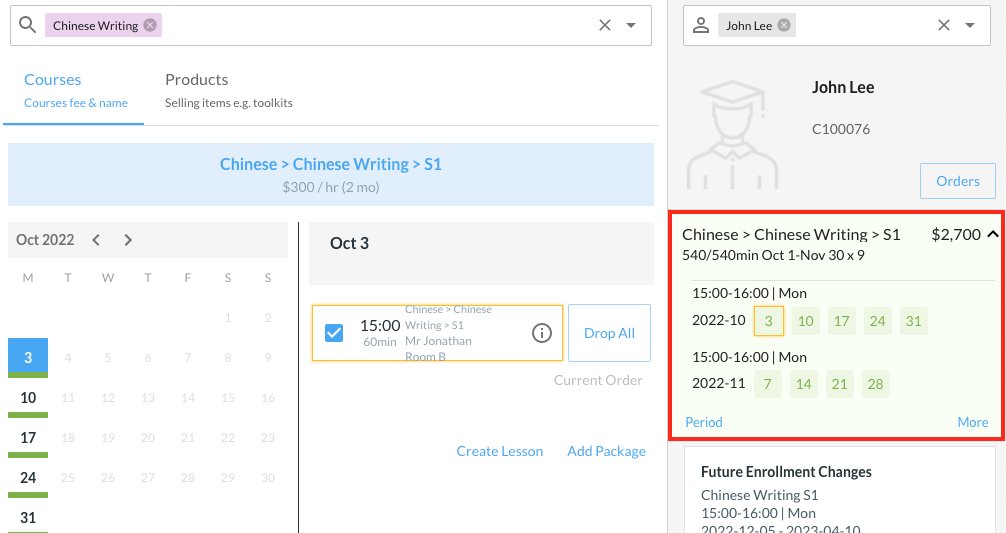Clear the course search field
The image size is (1006, 533).
click(x=604, y=26)
